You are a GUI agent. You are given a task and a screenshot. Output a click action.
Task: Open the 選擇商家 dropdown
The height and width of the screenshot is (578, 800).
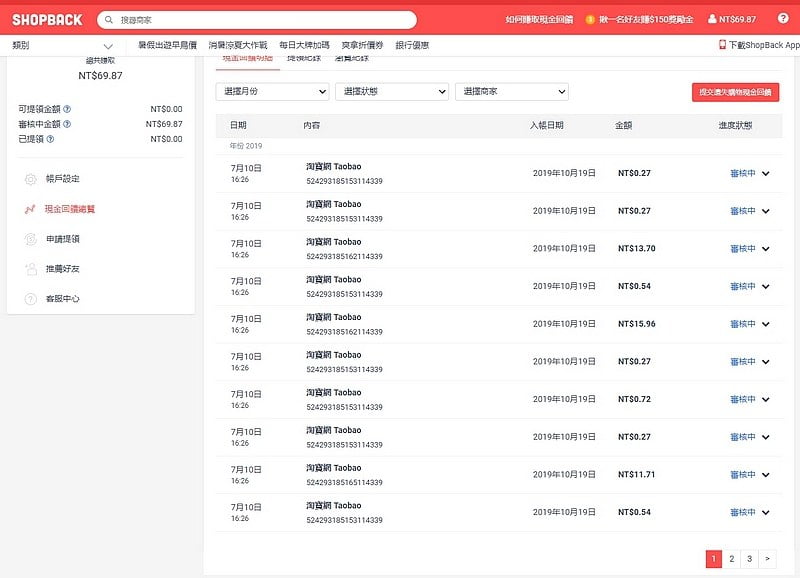(x=512, y=92)
